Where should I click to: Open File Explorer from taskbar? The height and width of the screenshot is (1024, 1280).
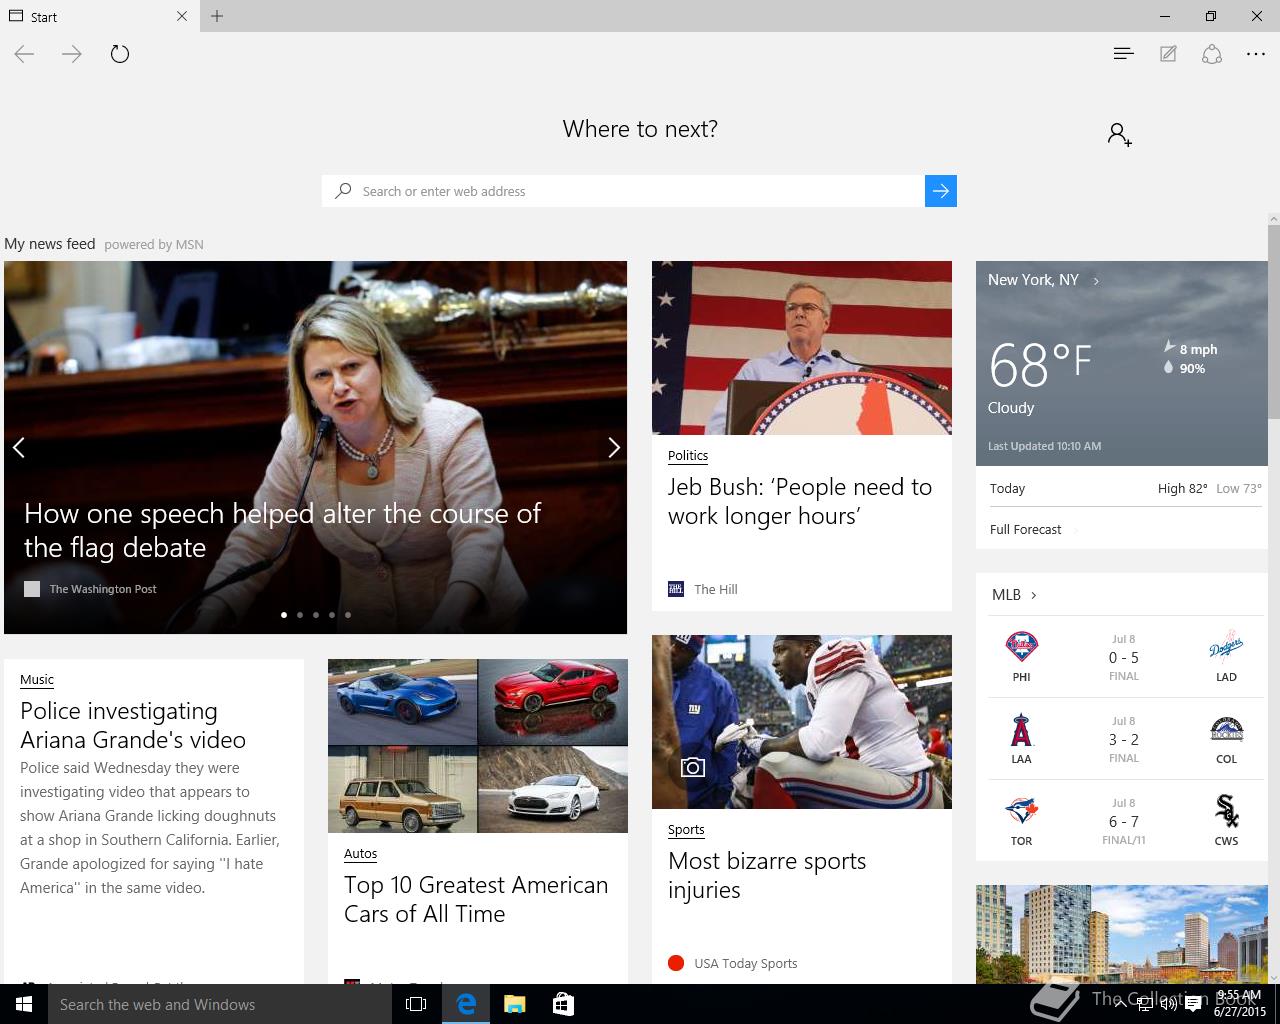point(514,1004)
